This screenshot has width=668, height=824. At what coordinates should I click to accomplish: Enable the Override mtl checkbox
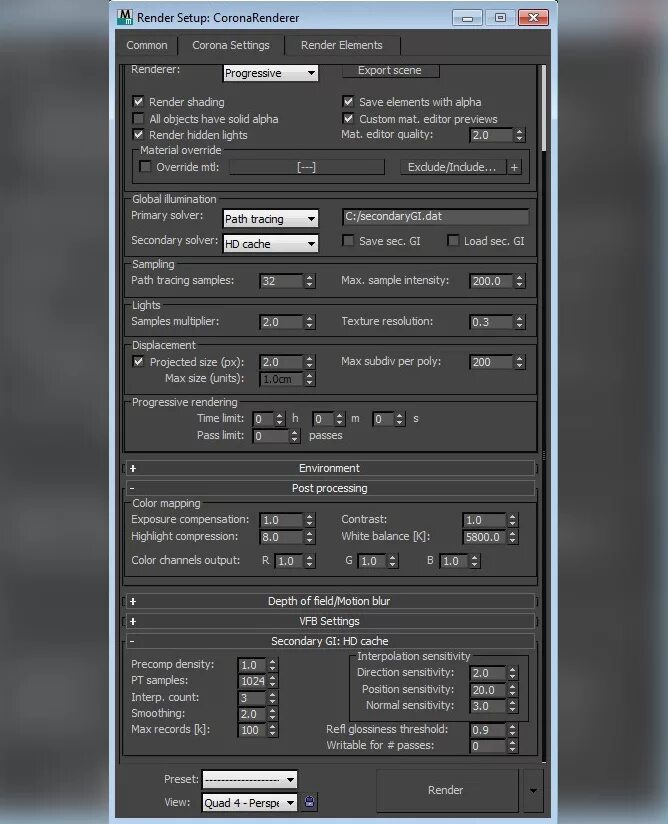145,167
